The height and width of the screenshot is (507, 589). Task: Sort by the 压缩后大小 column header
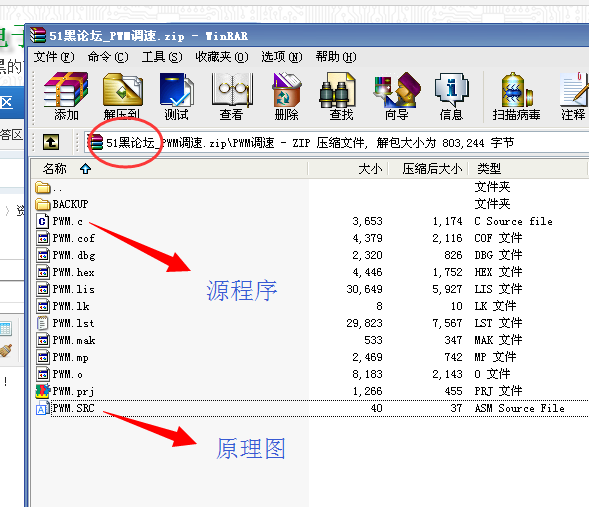pyautogui.click(x=428, y=169)
